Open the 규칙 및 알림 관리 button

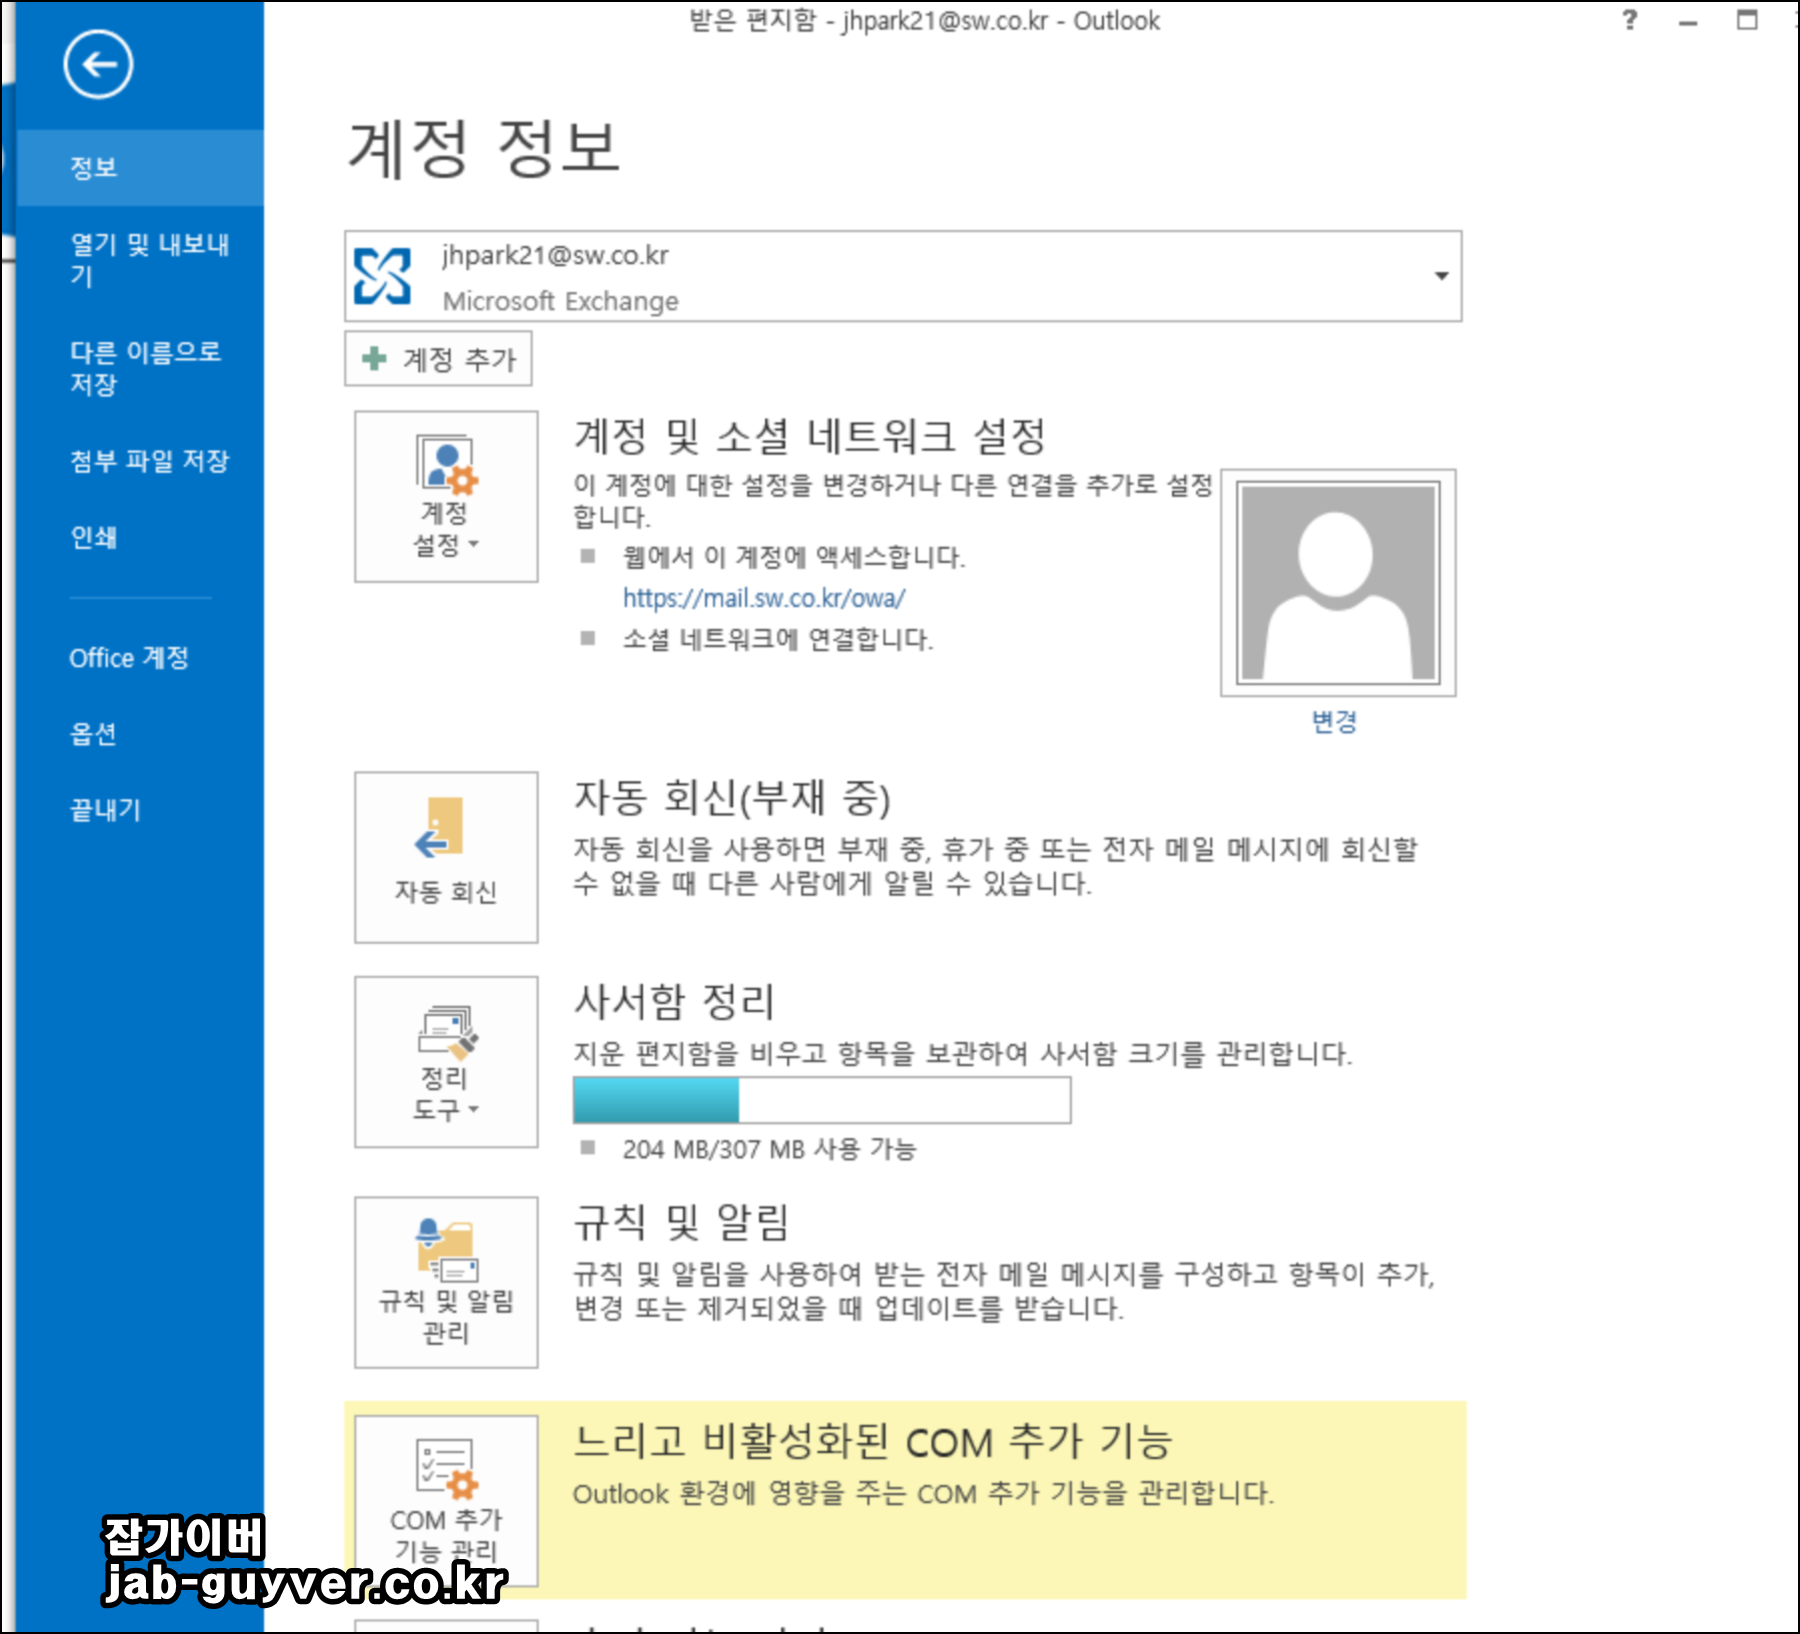(x=446, y=1282)
